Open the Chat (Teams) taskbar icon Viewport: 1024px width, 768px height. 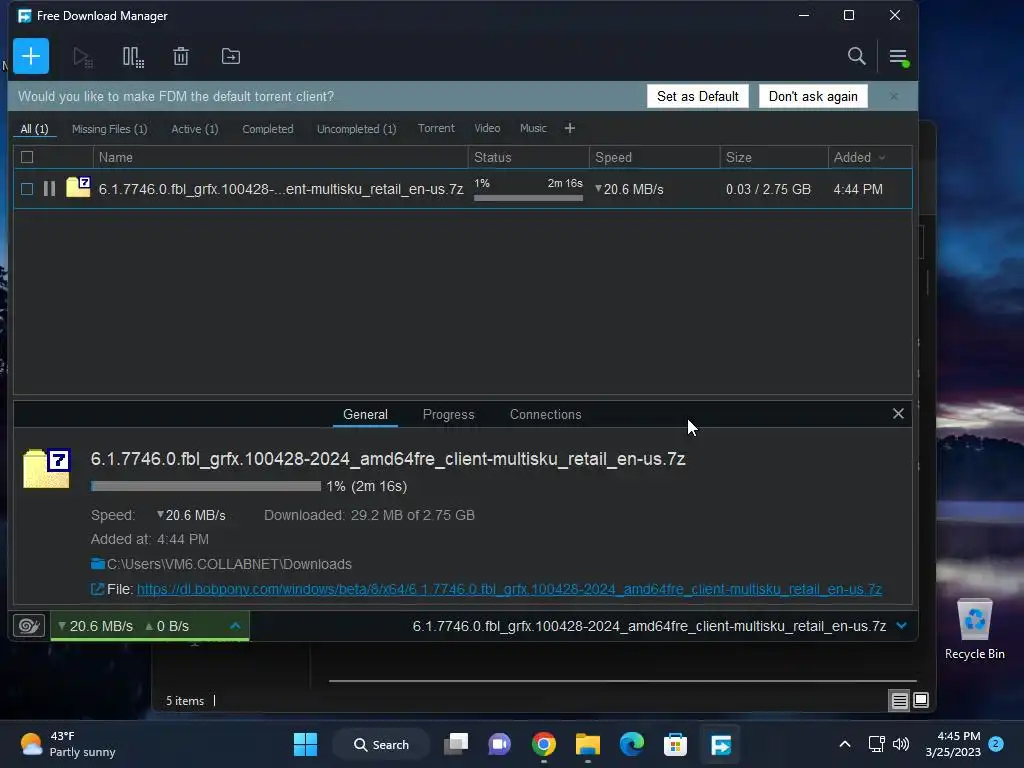[x=500, y=744]
